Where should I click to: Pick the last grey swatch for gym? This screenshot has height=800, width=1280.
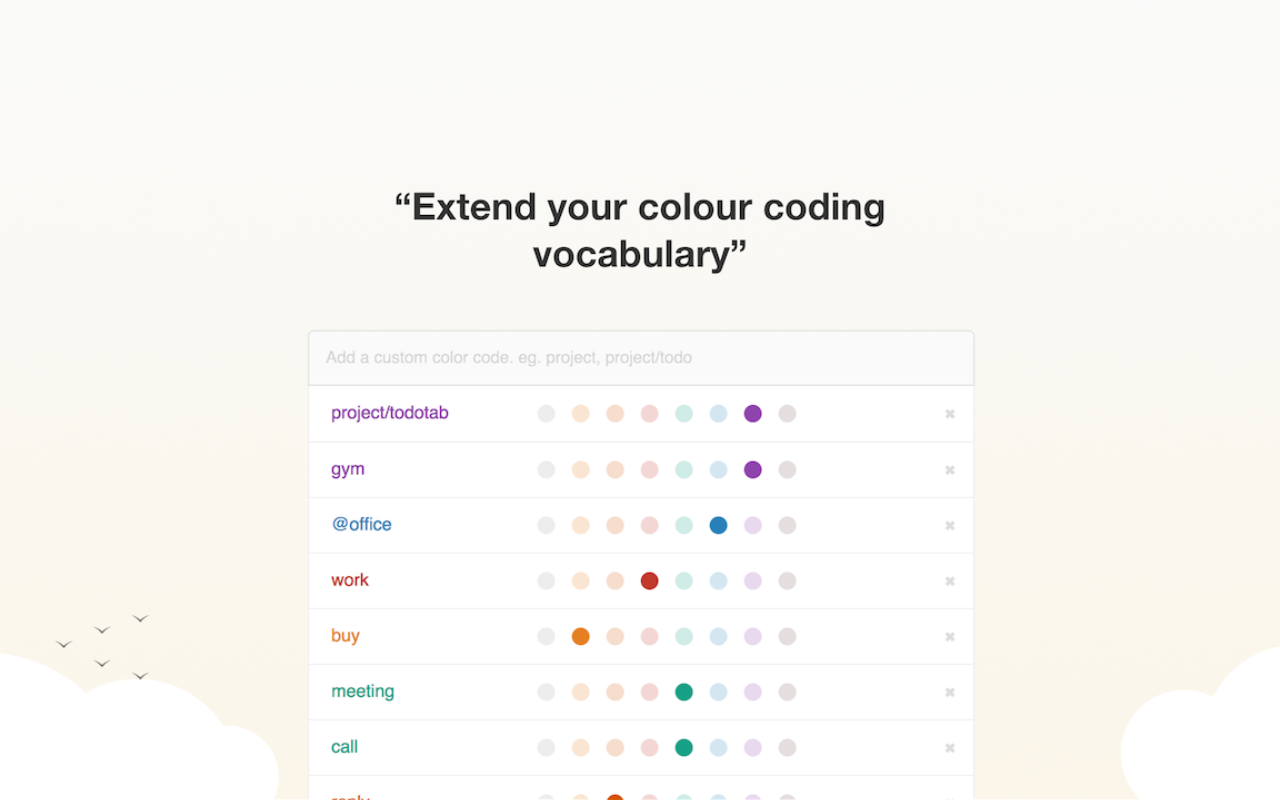pos(787,470)
